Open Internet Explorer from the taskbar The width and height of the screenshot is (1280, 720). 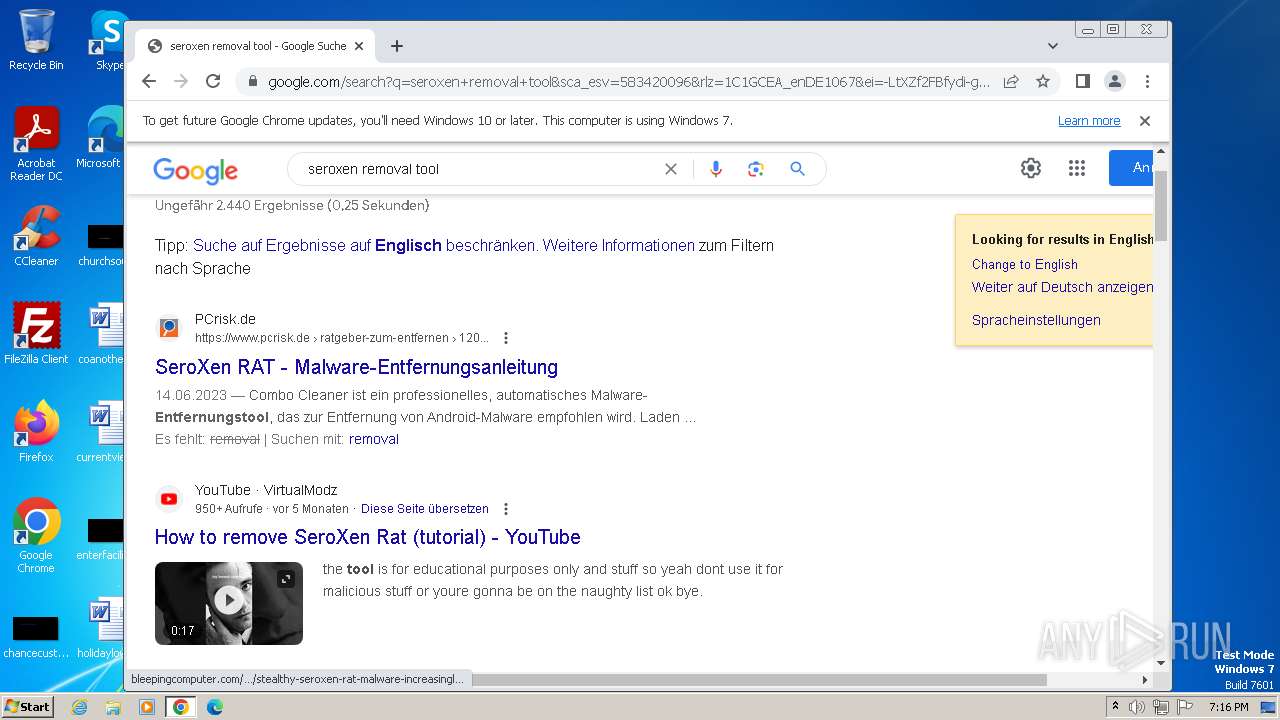pos(79,707)
